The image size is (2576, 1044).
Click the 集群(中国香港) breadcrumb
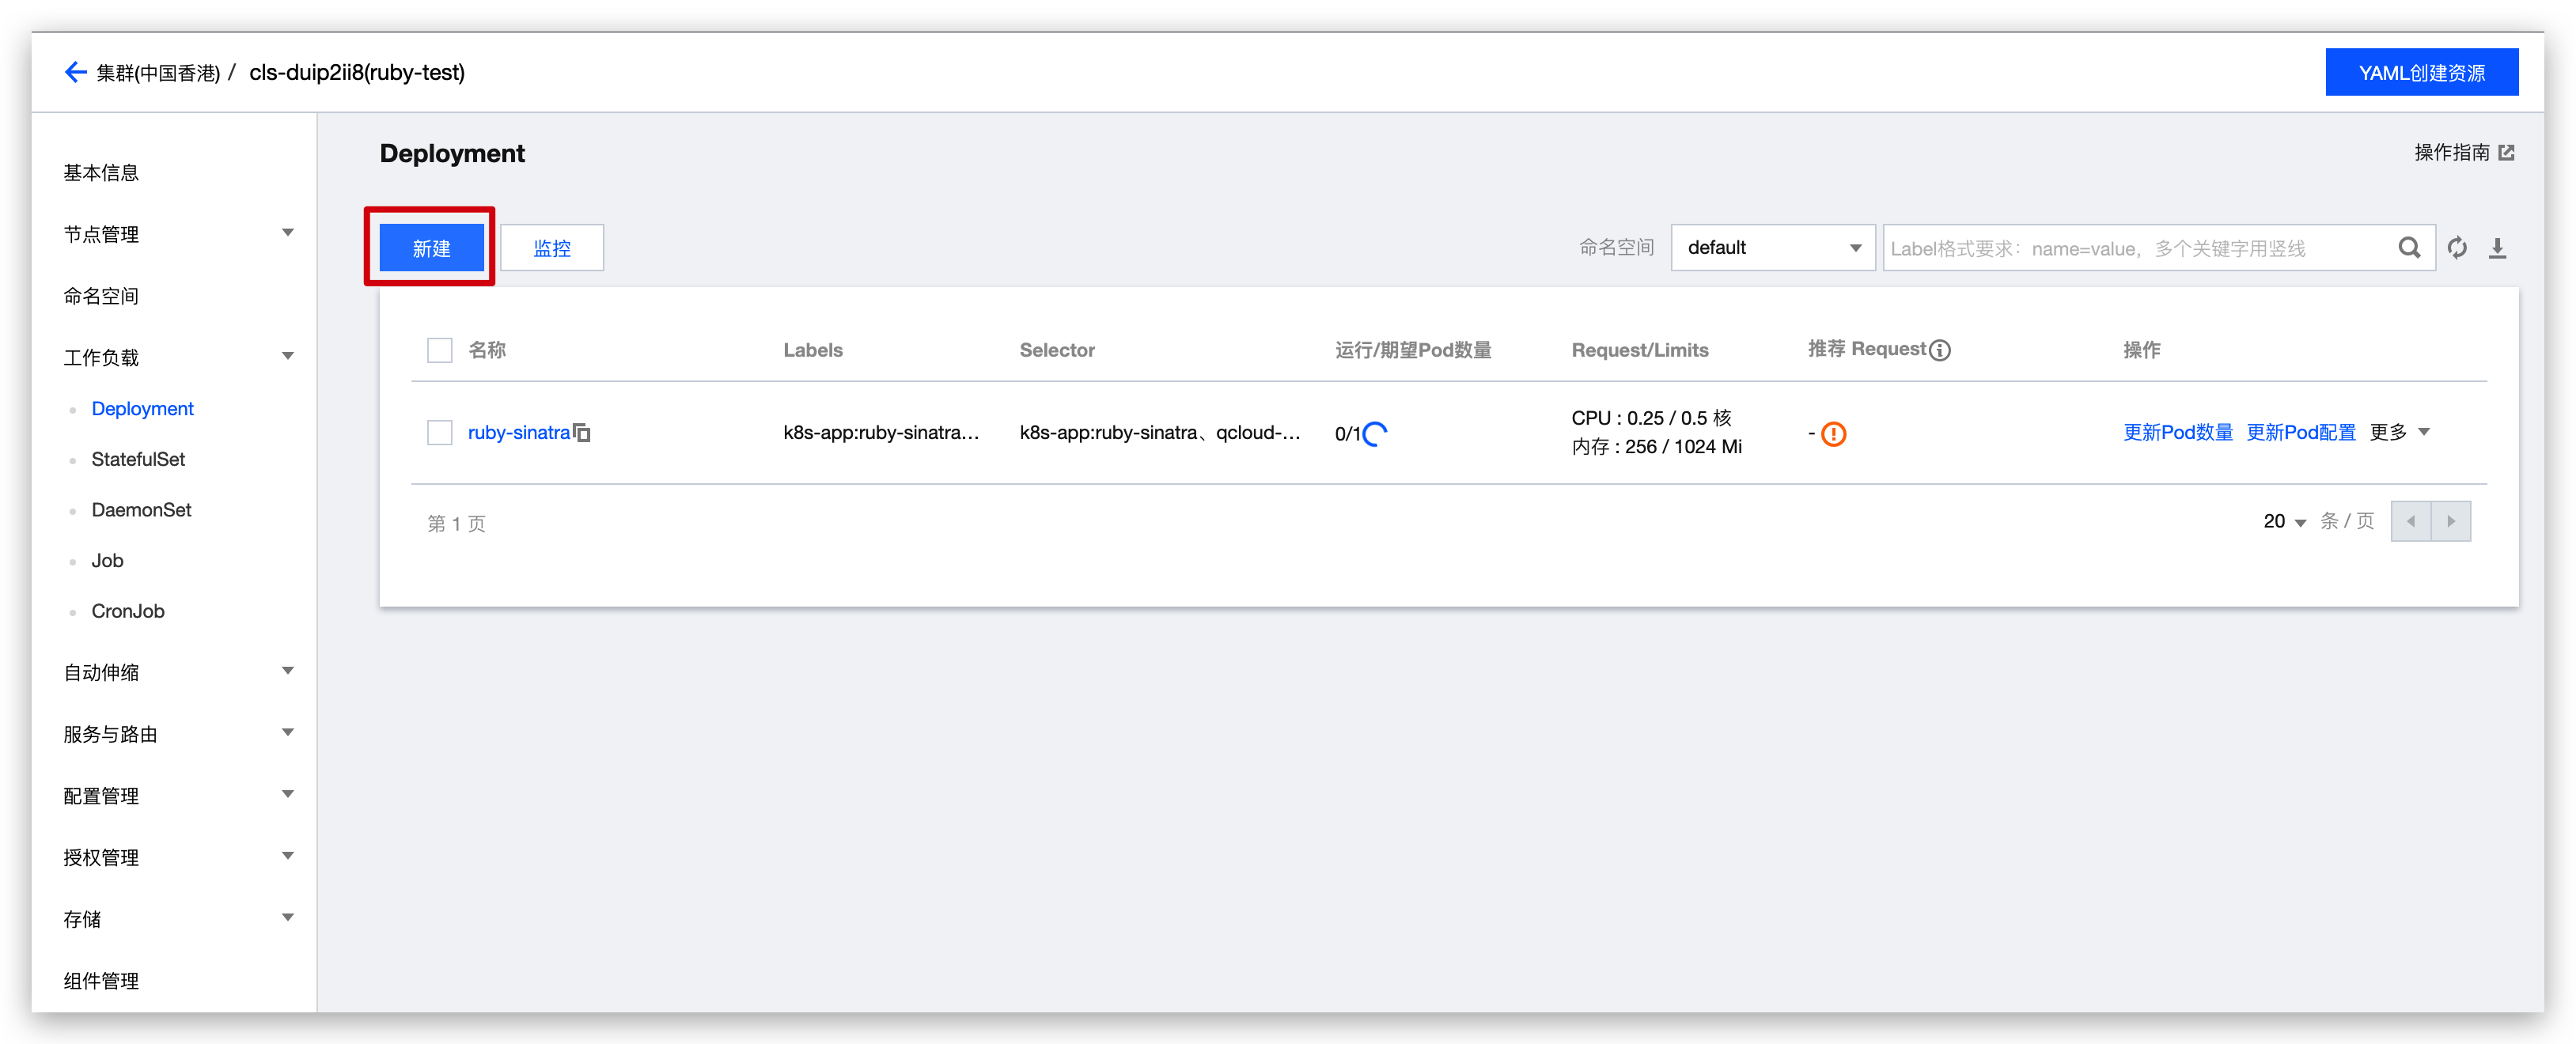[158, 73]
